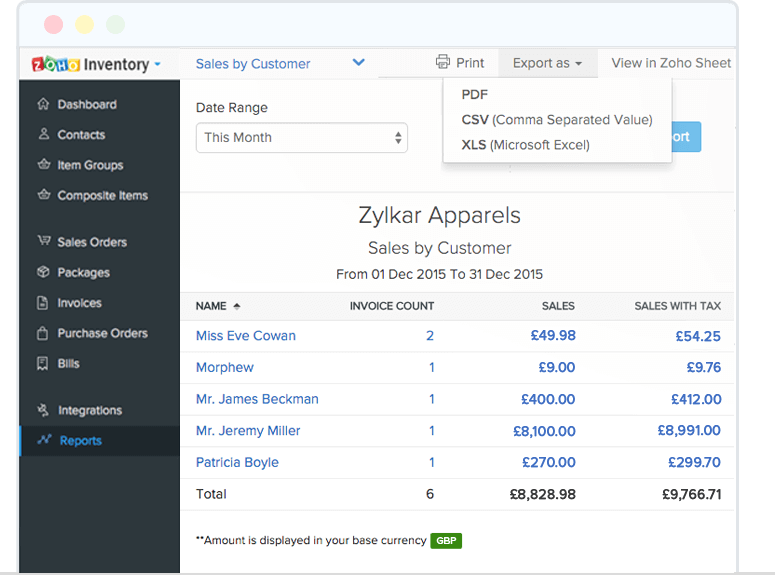Open the This Month date range dropdown
Image resolution: width=775 pixels, height=575 pixels.
point(301,137)
